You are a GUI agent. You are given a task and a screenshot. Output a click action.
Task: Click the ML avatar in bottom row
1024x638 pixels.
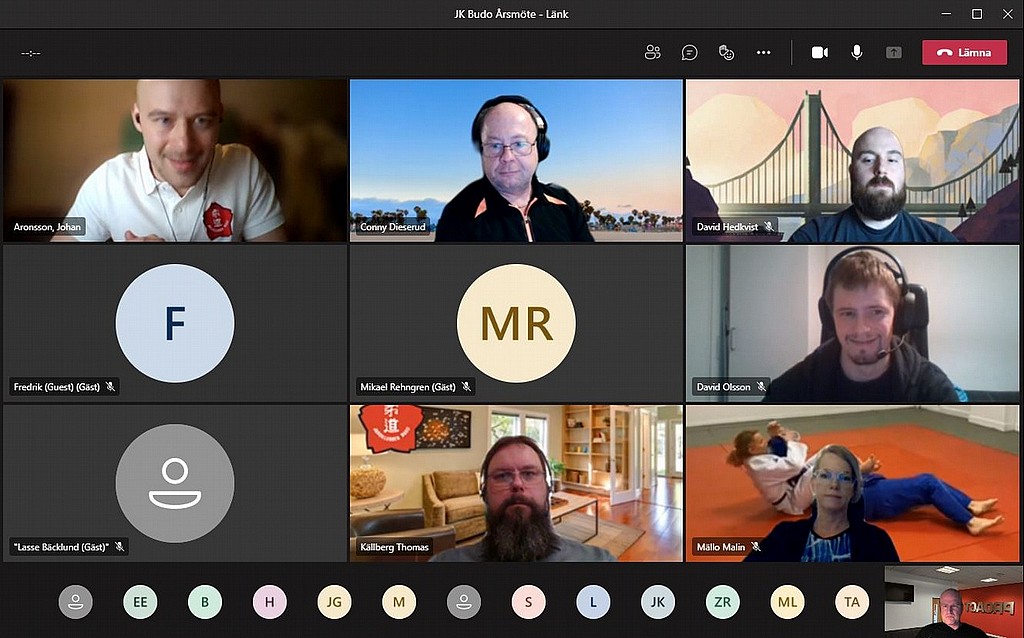pos(787,602)
